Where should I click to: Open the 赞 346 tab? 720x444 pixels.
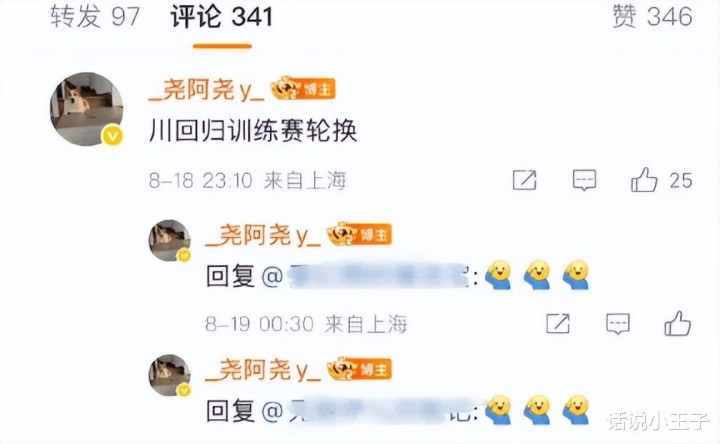tap(652, 17)
